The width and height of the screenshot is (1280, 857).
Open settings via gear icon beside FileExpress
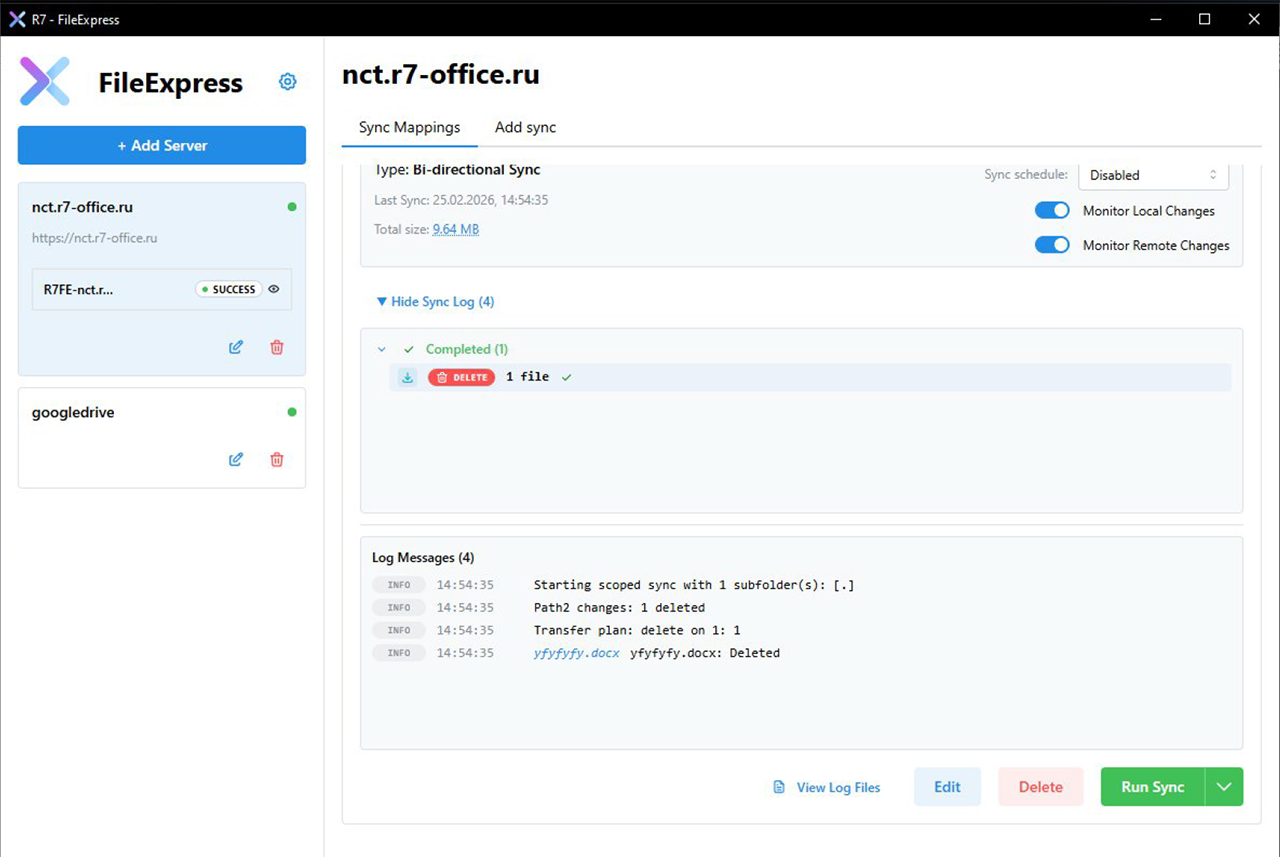[x=288, y=82]
